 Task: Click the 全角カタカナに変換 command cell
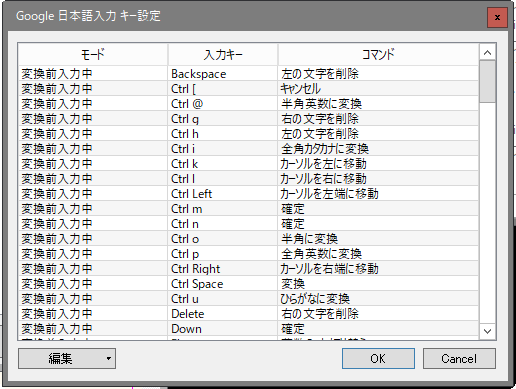pos(378,149)
